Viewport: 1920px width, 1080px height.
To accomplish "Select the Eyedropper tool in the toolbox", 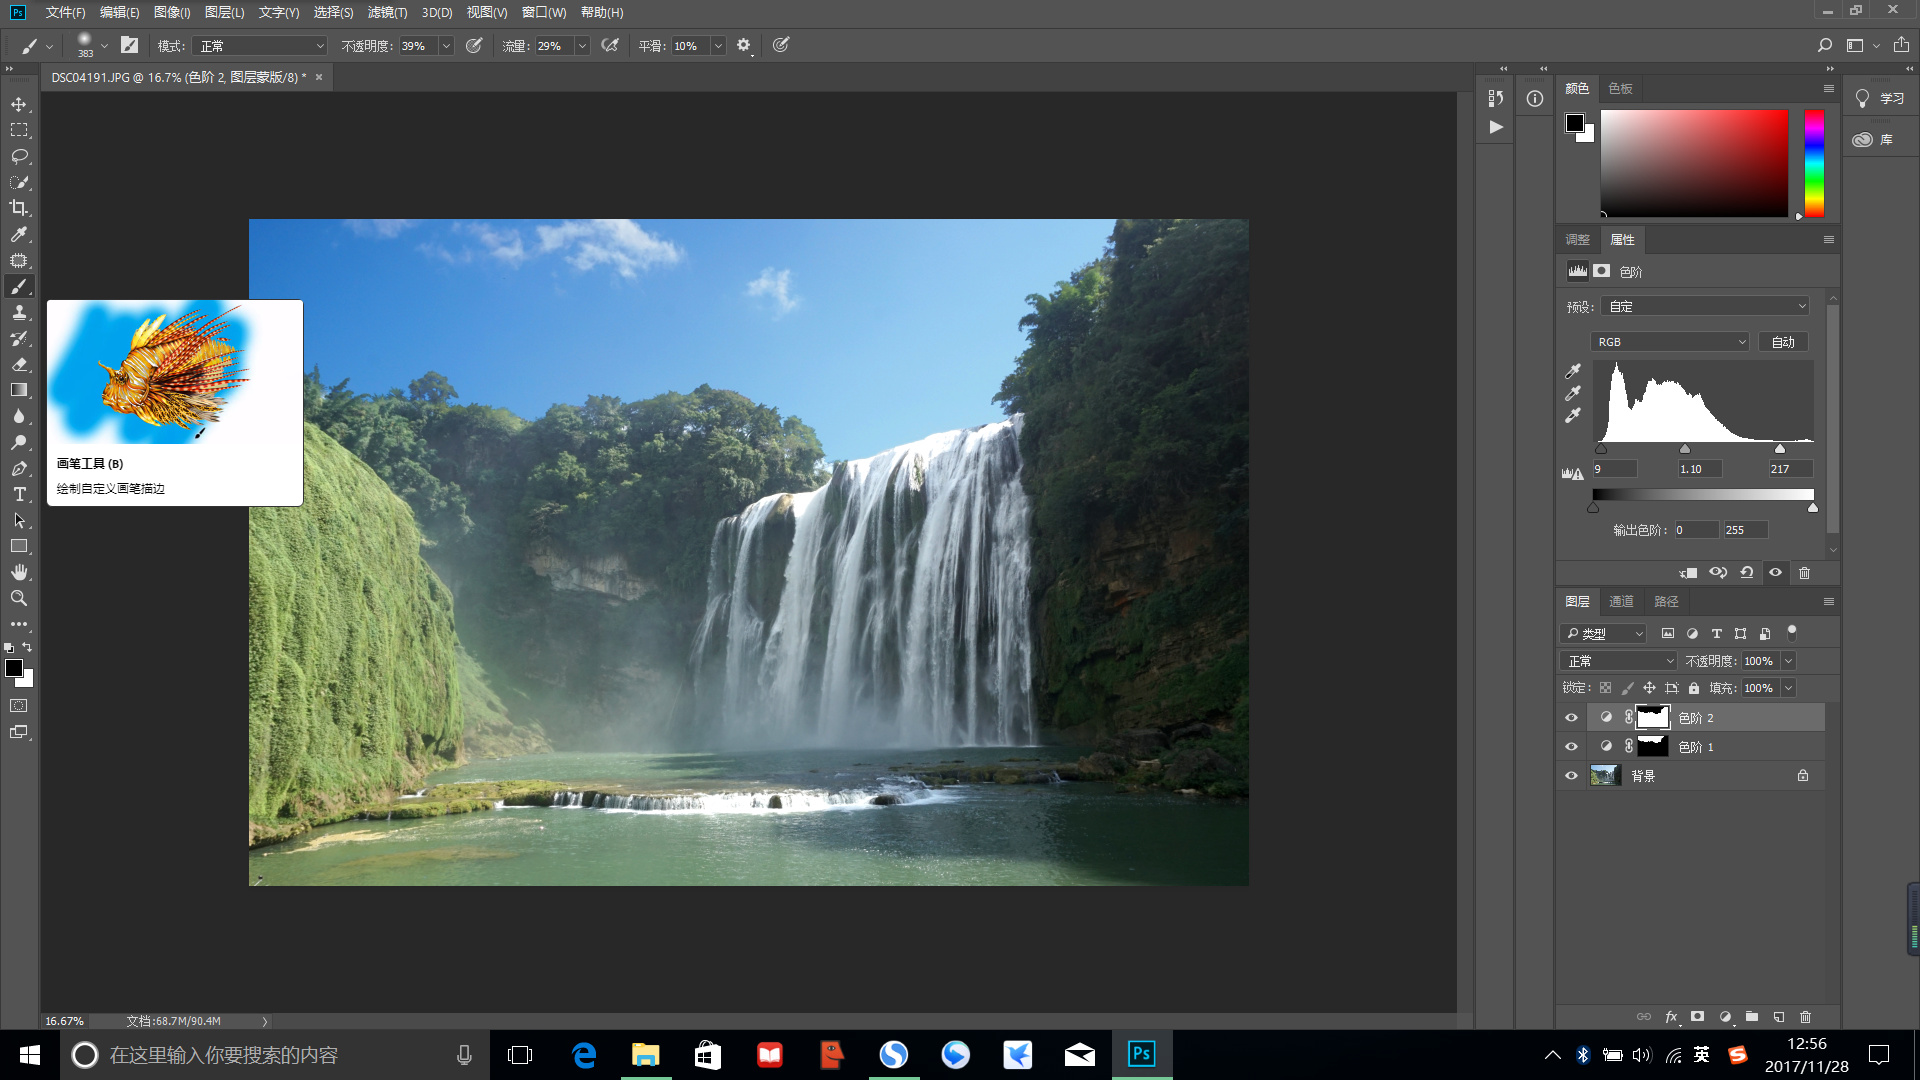I will (x=19, y=234).
